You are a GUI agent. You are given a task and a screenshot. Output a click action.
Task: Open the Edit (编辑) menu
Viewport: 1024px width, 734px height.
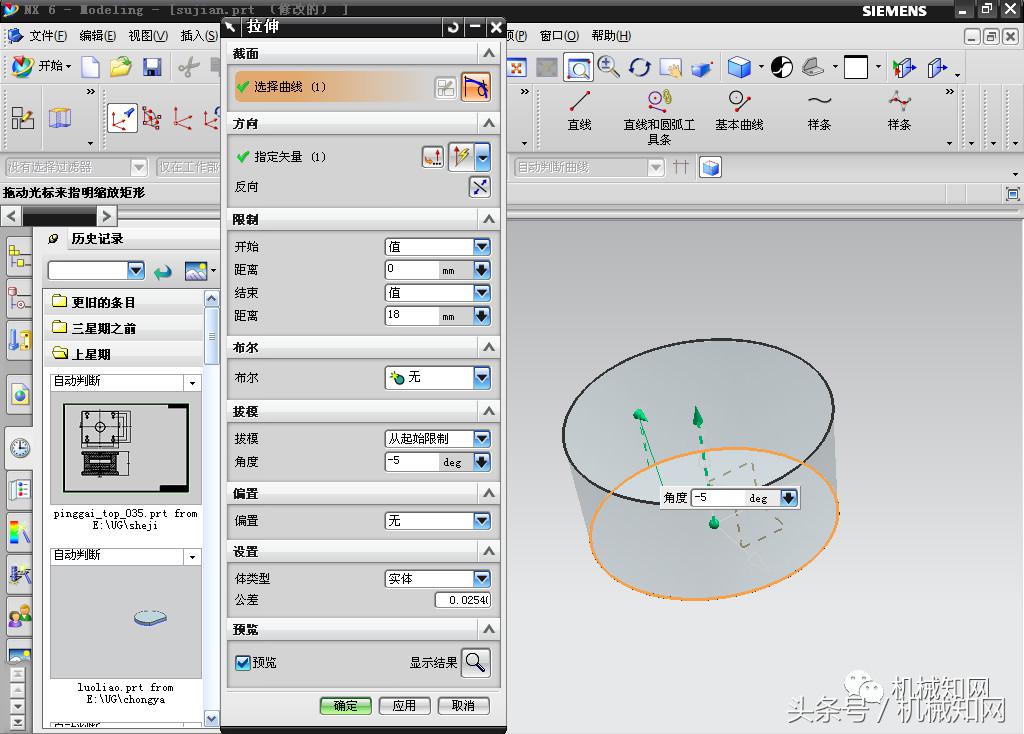pos(97,36)
